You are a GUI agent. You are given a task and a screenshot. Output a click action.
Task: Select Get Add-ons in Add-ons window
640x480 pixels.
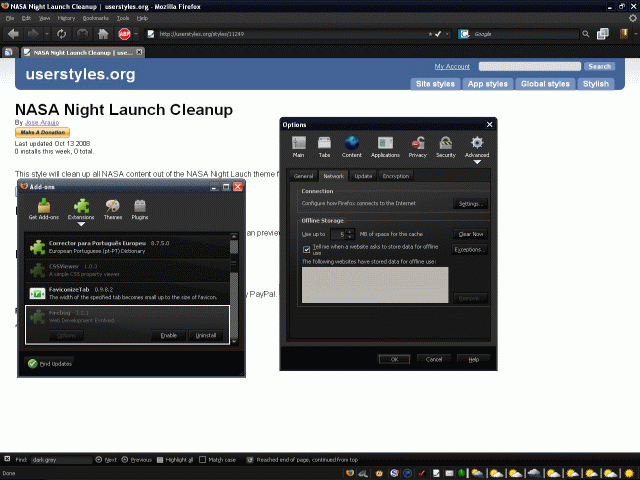coord(44,209)
